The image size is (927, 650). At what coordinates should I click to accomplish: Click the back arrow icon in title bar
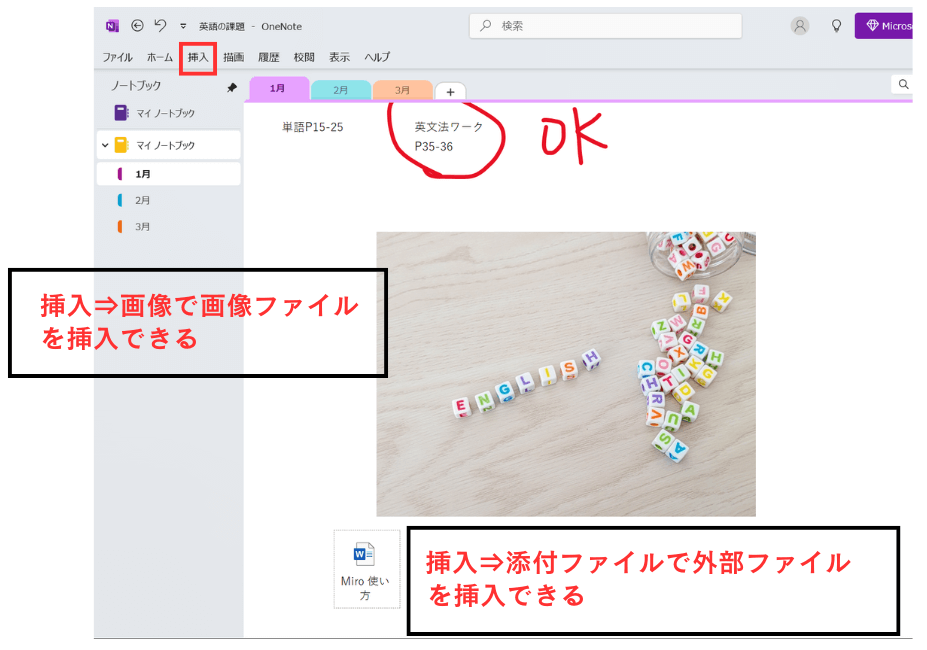(x=137, y=26)
